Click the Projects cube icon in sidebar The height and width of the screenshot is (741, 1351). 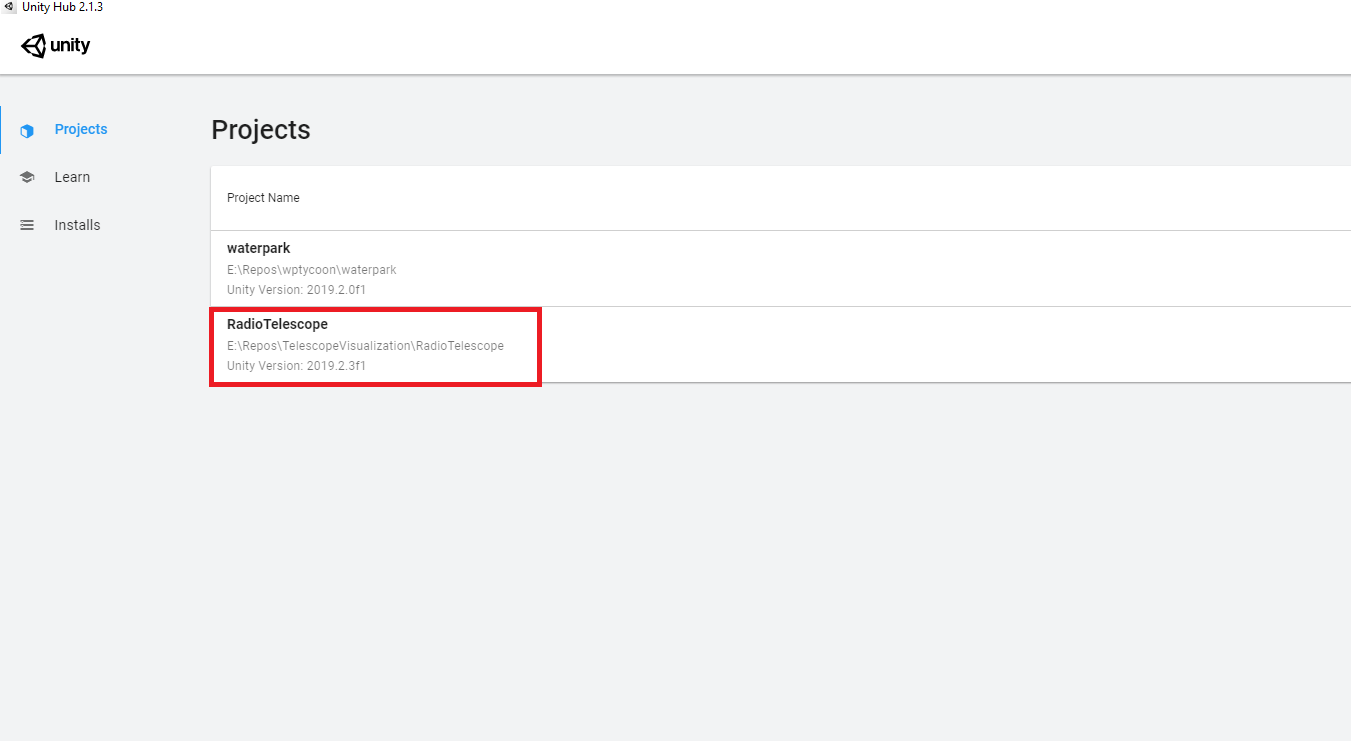27,130
